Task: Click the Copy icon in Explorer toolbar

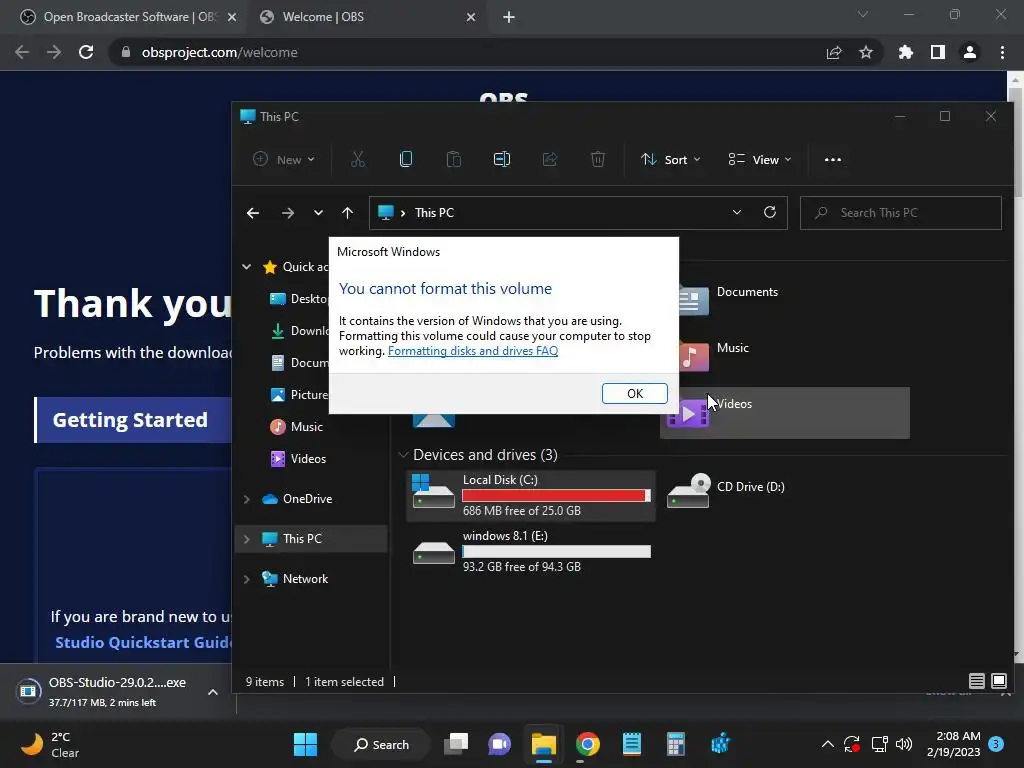Action: click(x=406, y=159)
